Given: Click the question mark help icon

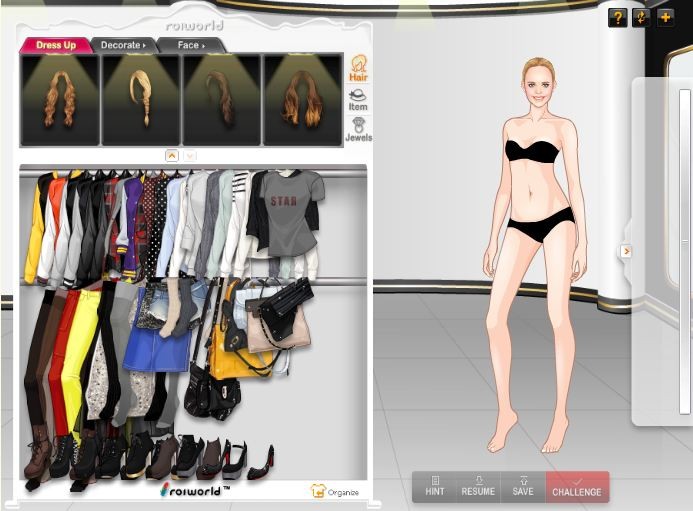Looking at the screenshot, I should click(617, 17).
